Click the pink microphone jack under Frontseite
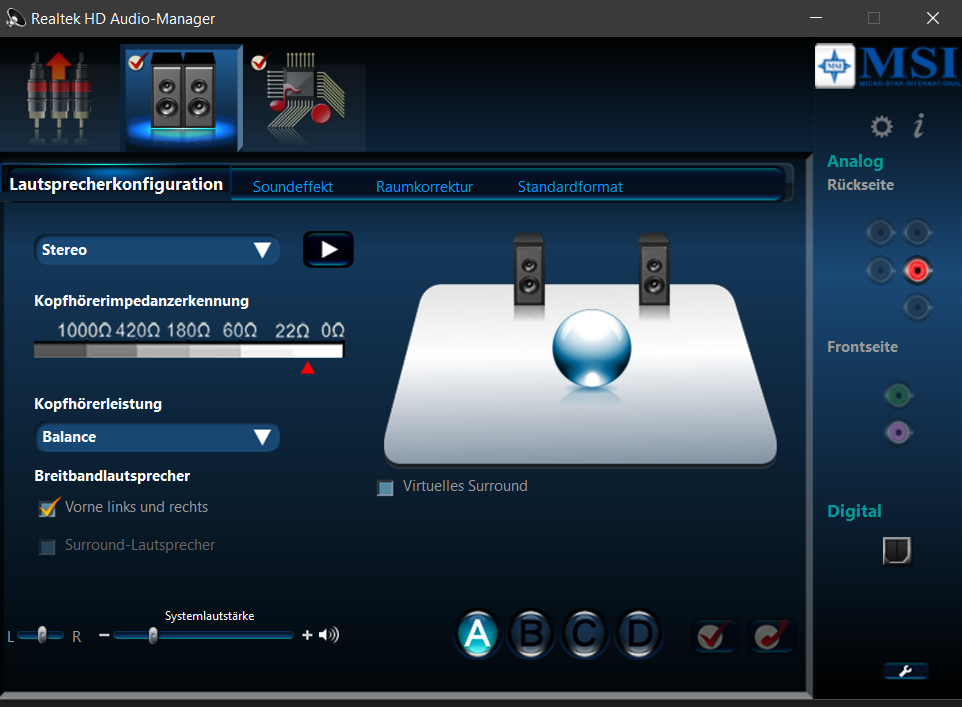 click(x=897, y=432)
